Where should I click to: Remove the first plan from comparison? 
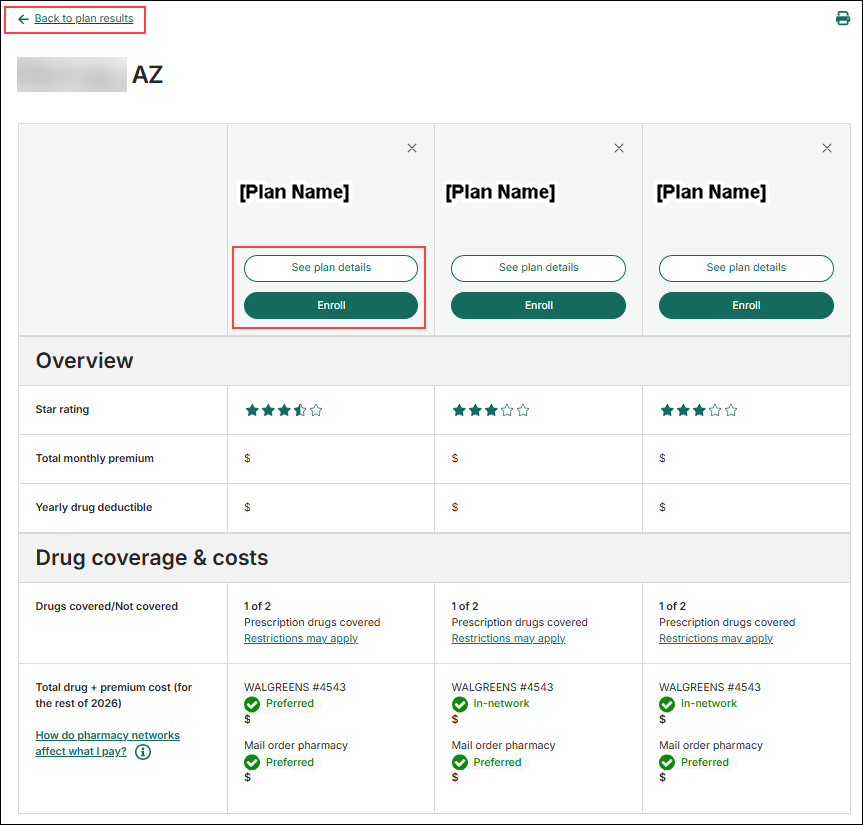click(x=412, y=148)
